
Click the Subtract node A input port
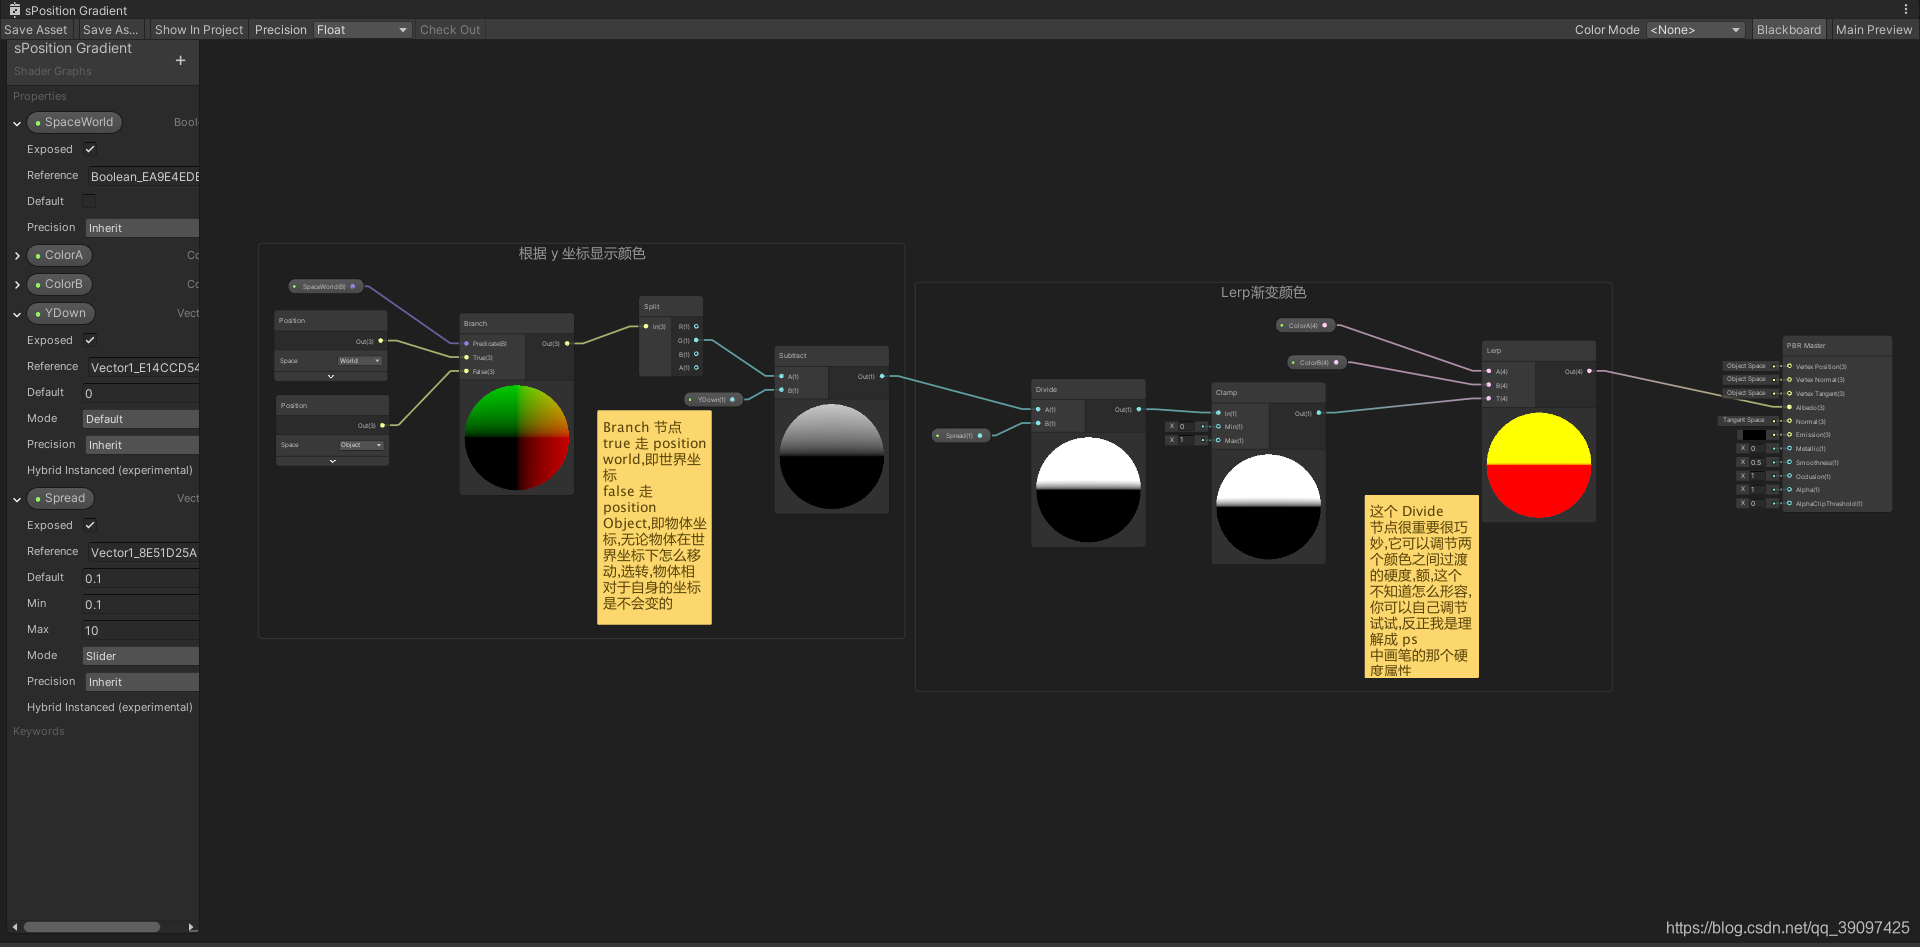(781, 376)
